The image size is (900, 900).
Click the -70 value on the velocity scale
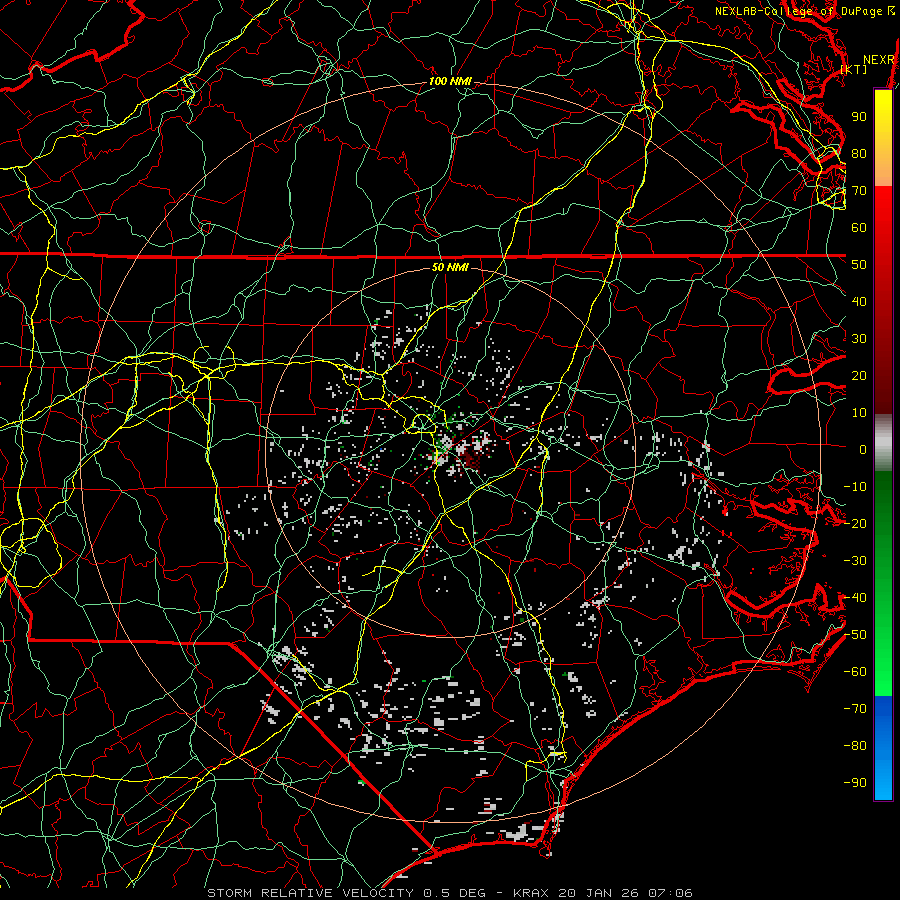(x=855, y=709)
